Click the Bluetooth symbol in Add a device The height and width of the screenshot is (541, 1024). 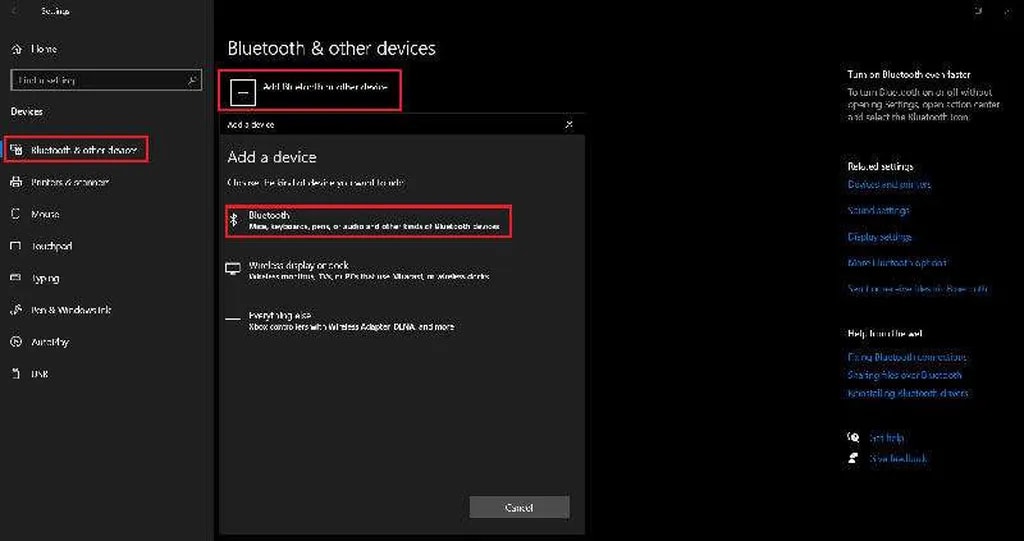233,221
